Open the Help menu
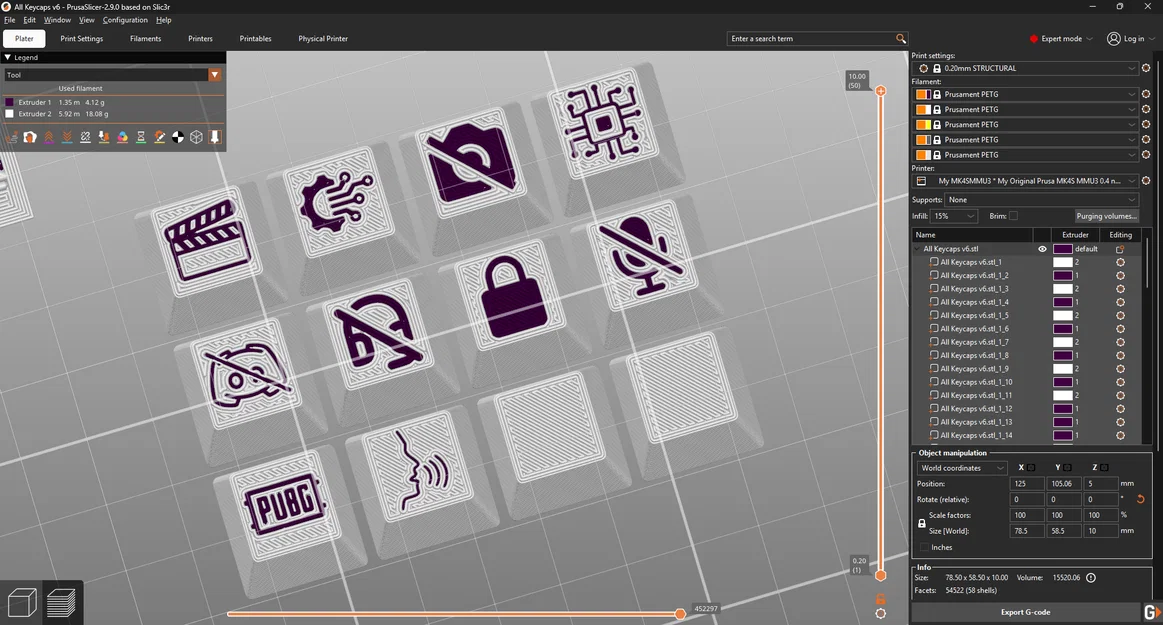Viewport: 1163px width, 625px height. click(164, 20)
